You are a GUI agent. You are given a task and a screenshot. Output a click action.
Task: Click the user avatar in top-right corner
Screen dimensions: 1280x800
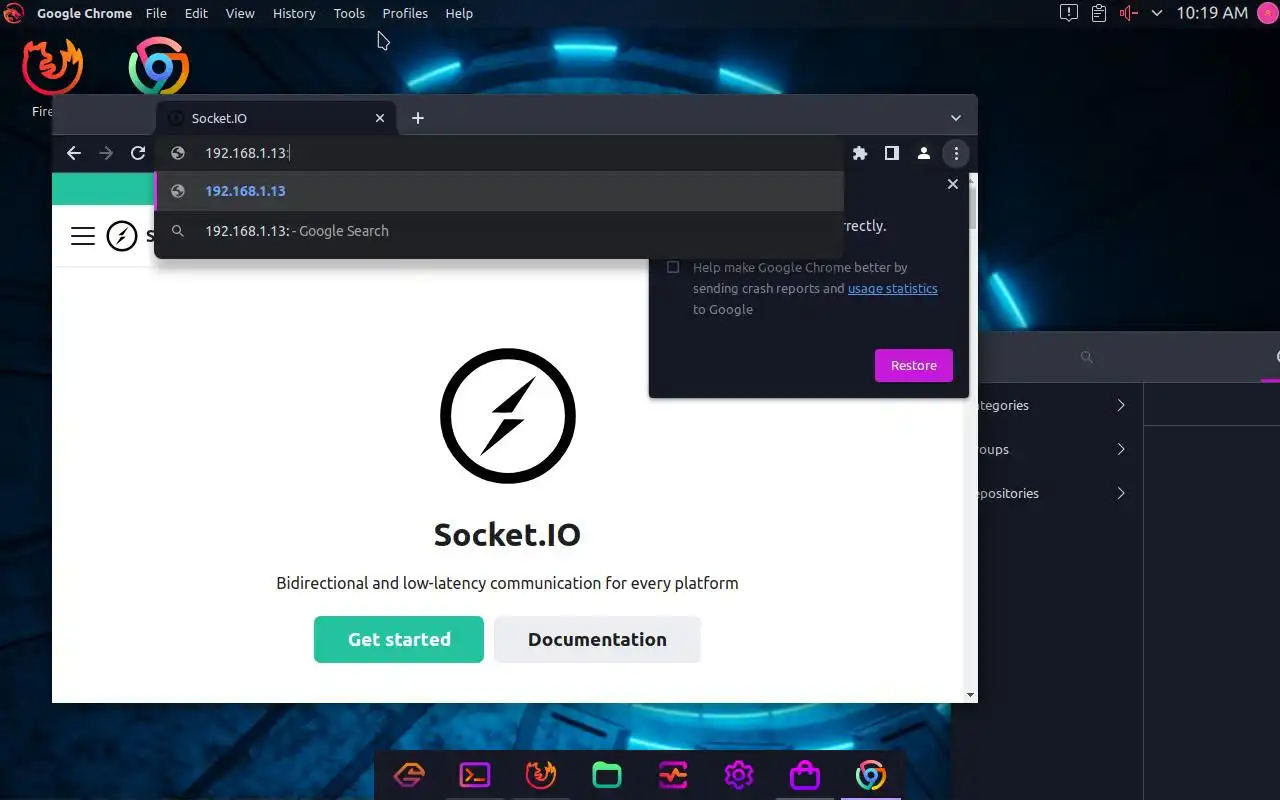click(x=1267, y=13)
